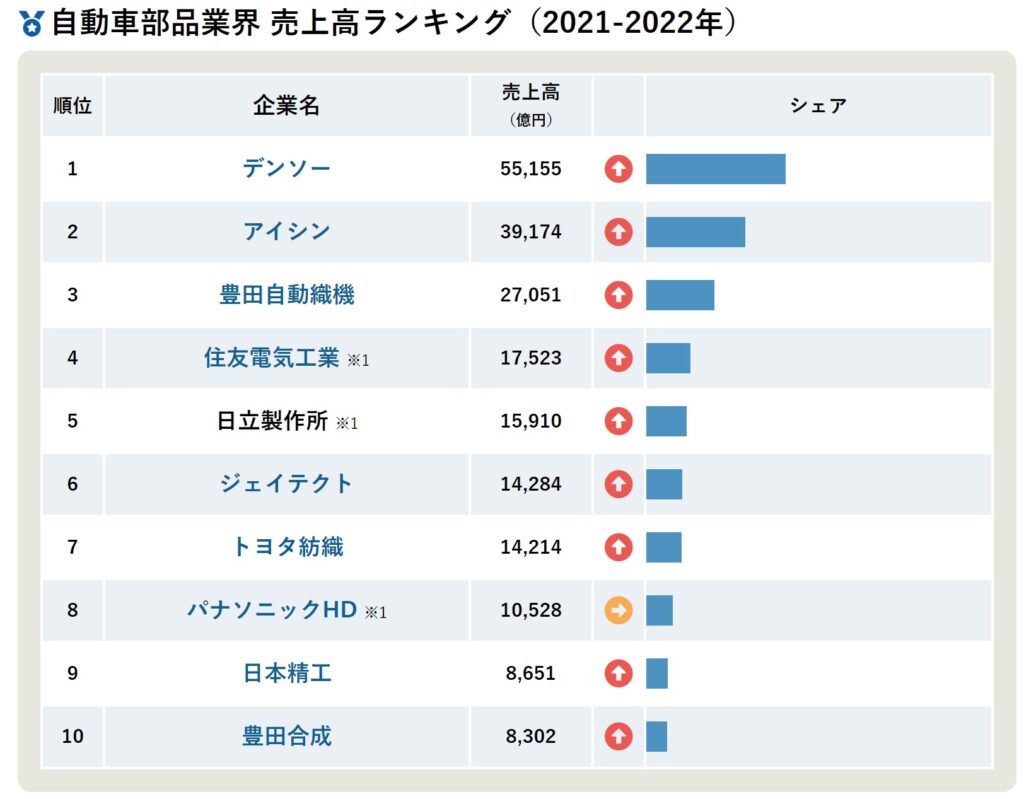
Task: Open the パナソニックHD company link
Action: [x=272, y=610]
